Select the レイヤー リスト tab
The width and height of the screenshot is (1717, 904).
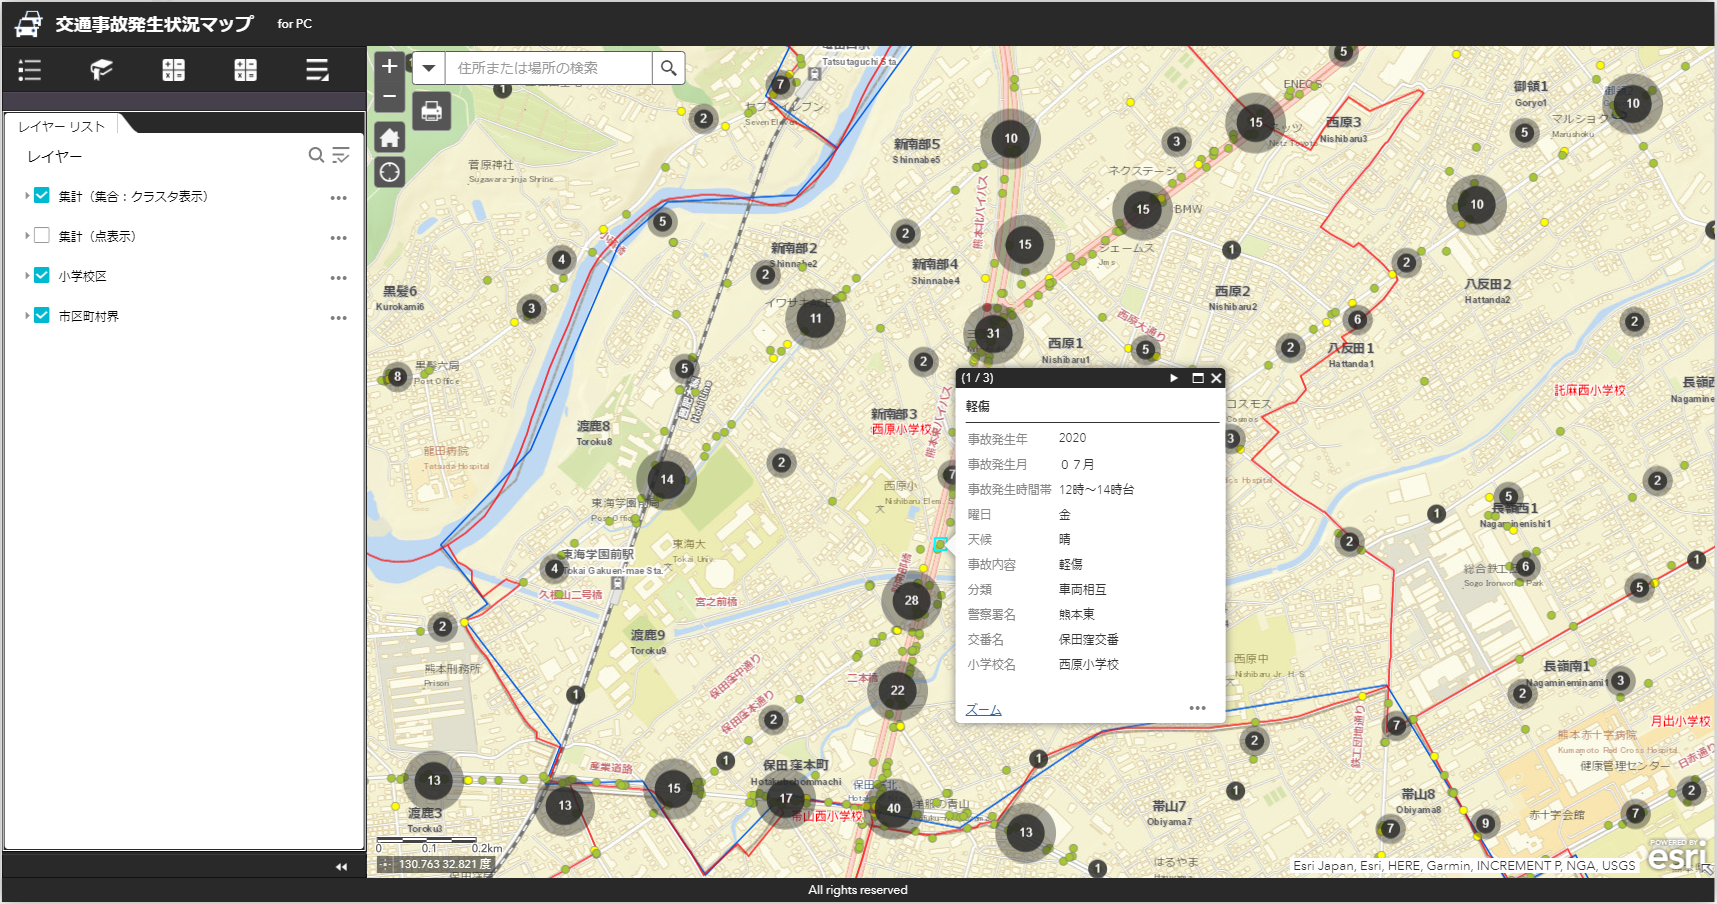(x=62, y=126)
